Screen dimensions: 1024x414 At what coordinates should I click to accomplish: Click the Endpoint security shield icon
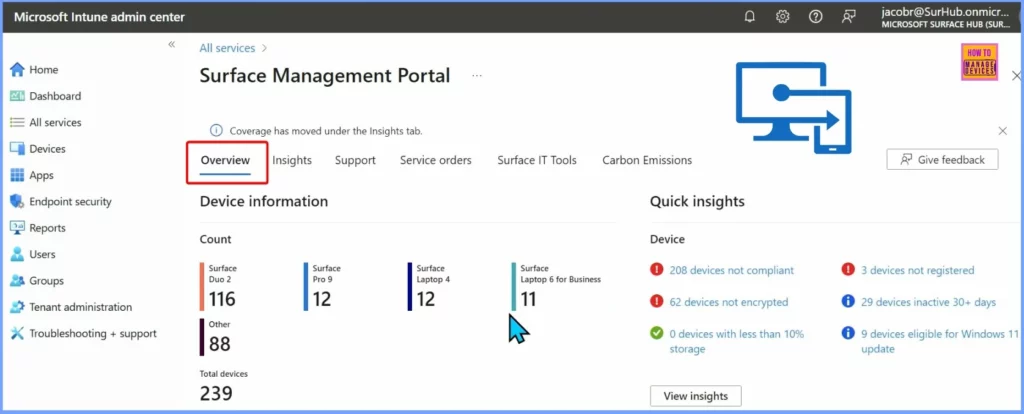pyautogui.click(x=17, y=202)
